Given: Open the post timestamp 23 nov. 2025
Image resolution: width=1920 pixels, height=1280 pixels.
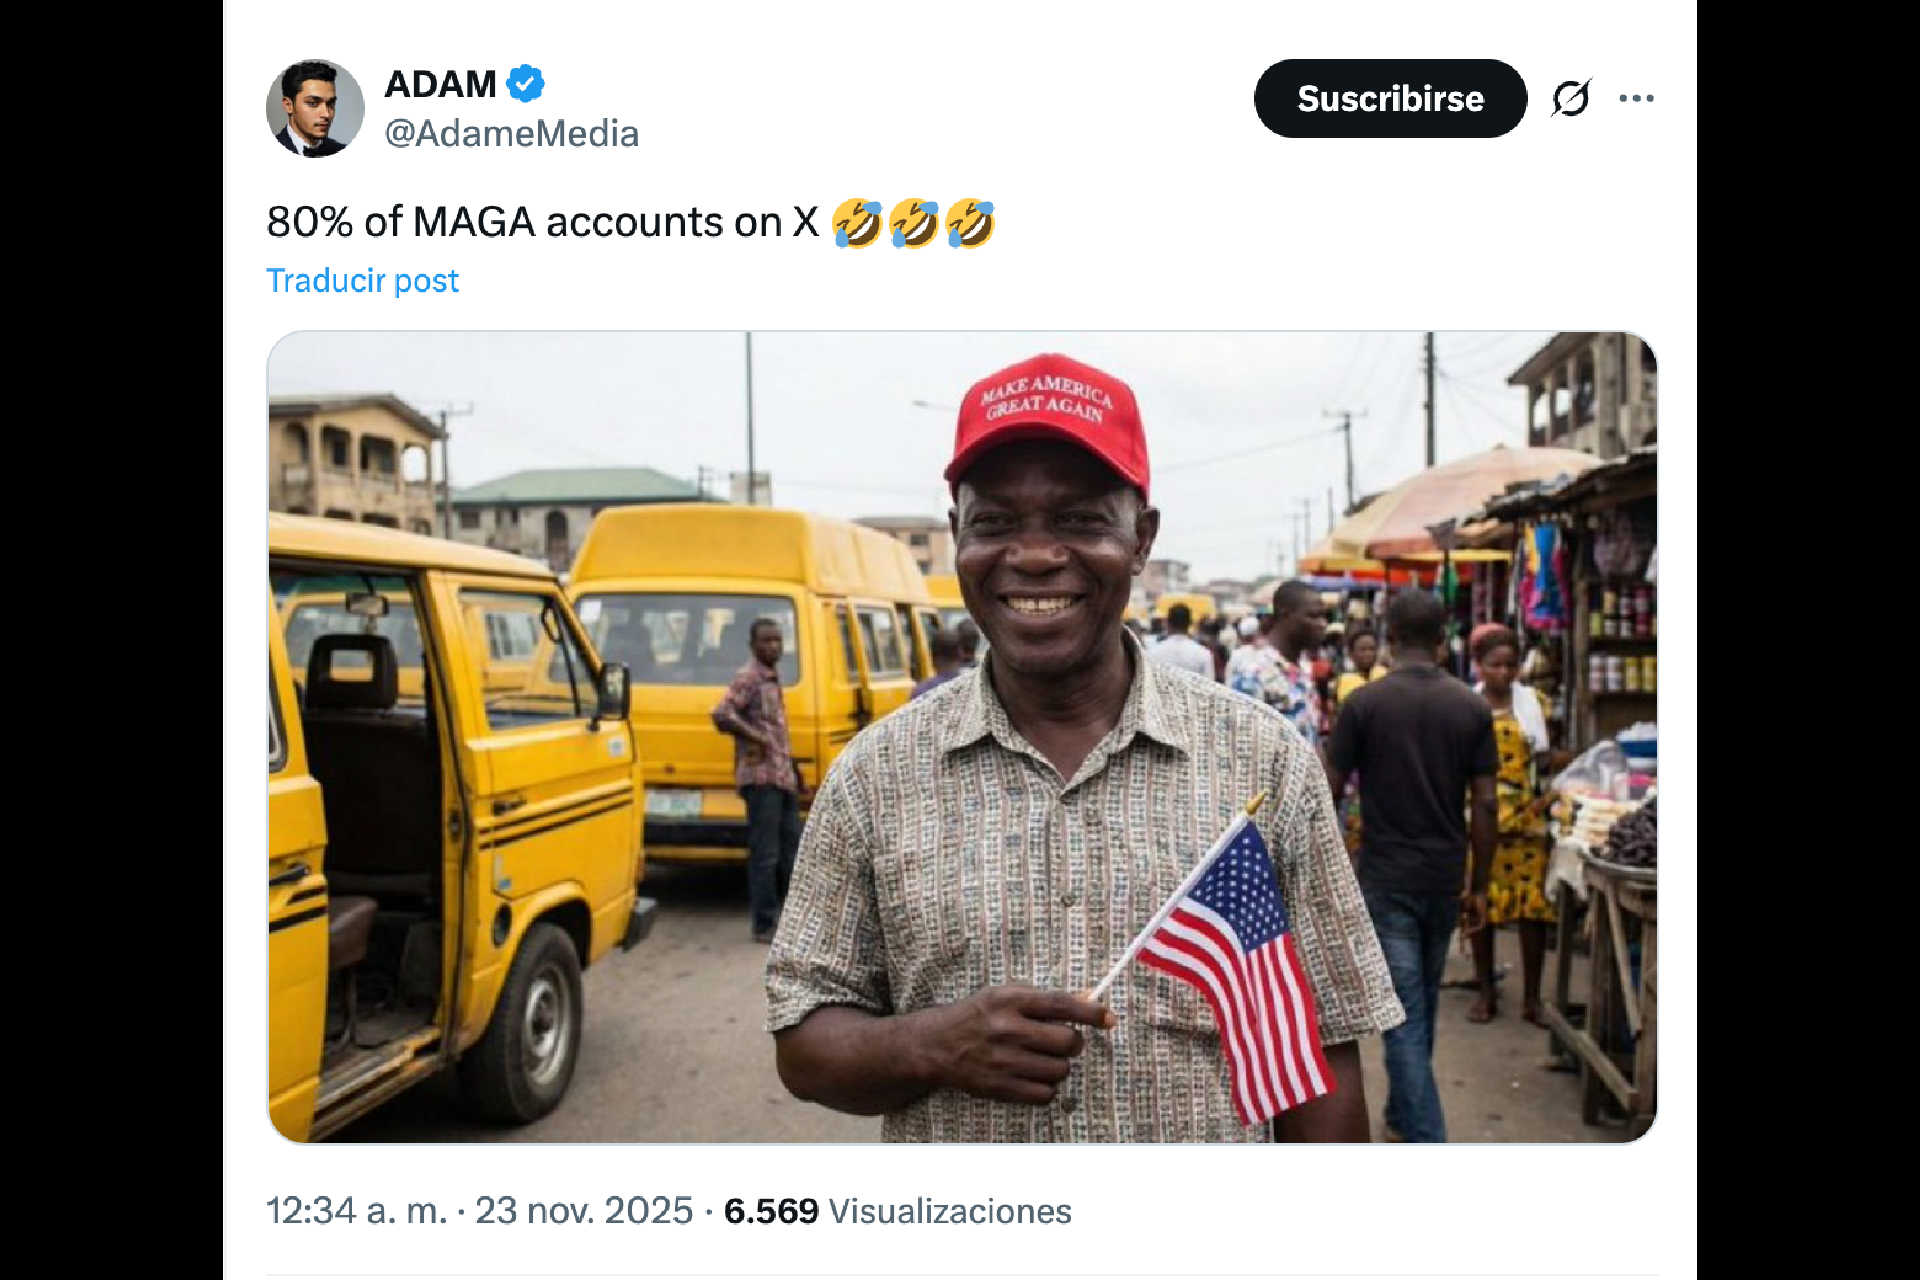Looking at the screenshot, I should [x=581, y=1210].
